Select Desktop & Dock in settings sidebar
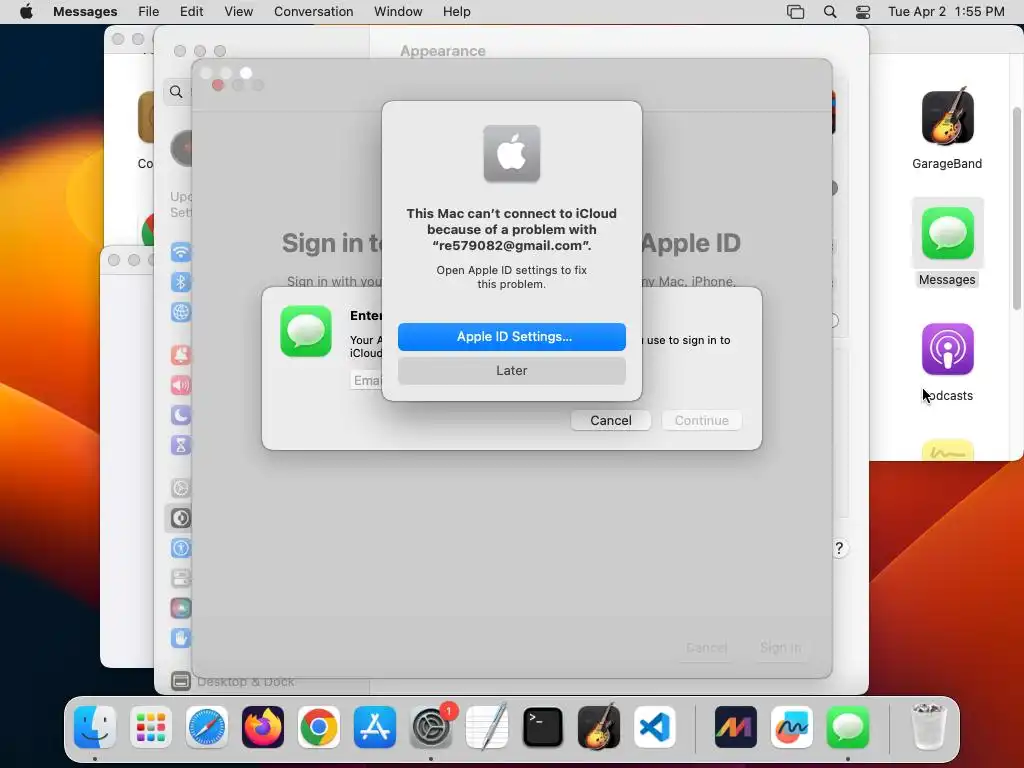Image resolution: width=1024 pixels, height=768 pixels. tap(232, 681)
